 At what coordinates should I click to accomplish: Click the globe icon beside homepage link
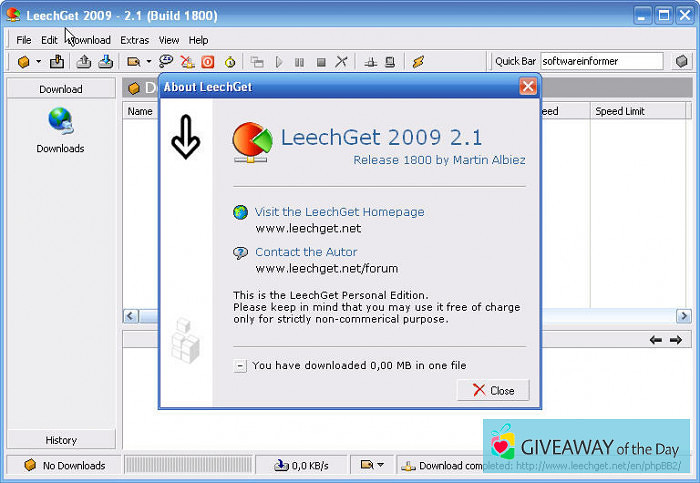[x=240, y=212]
